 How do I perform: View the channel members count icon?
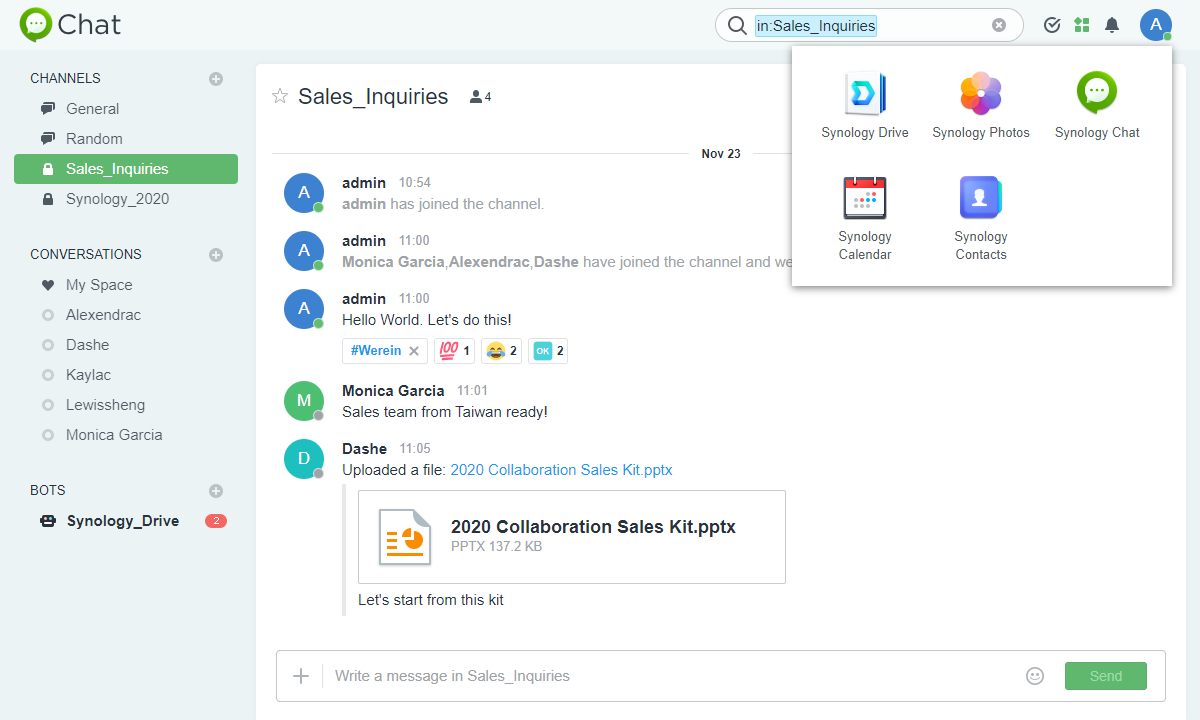coord(480,97)
